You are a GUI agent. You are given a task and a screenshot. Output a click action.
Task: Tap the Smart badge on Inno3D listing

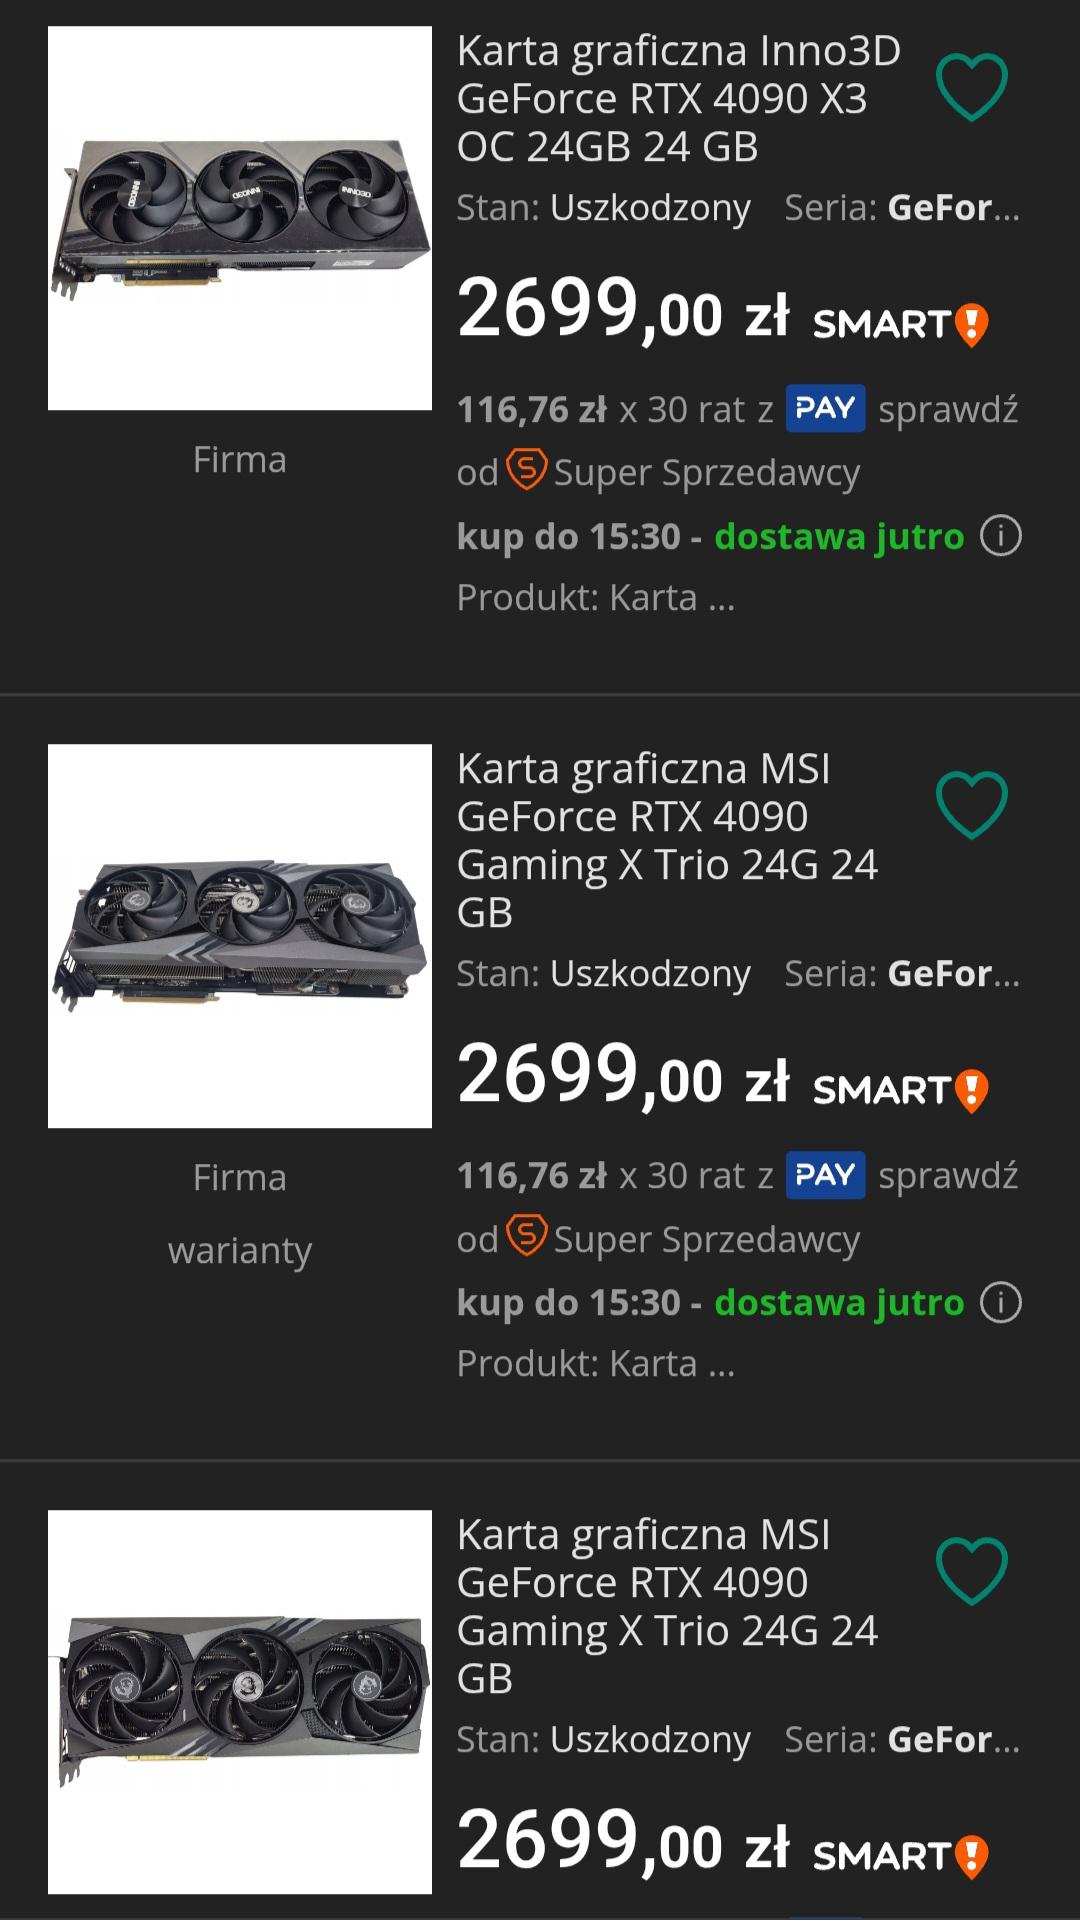(x=900, y=324)
